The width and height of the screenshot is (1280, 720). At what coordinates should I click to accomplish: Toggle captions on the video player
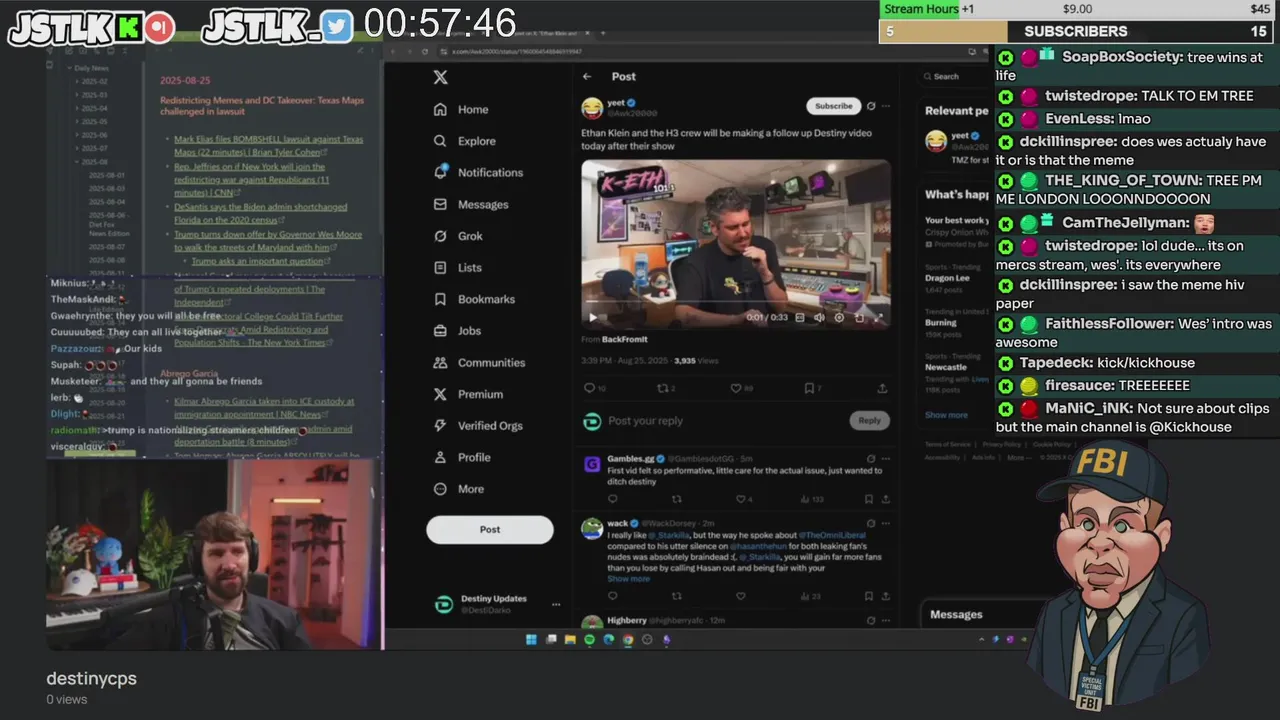click(x=799, y=318)
